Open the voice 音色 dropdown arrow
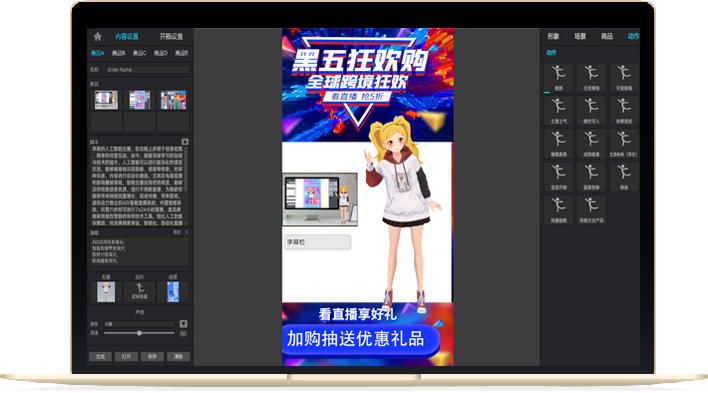The image size is (708, 393). [183, 324]
